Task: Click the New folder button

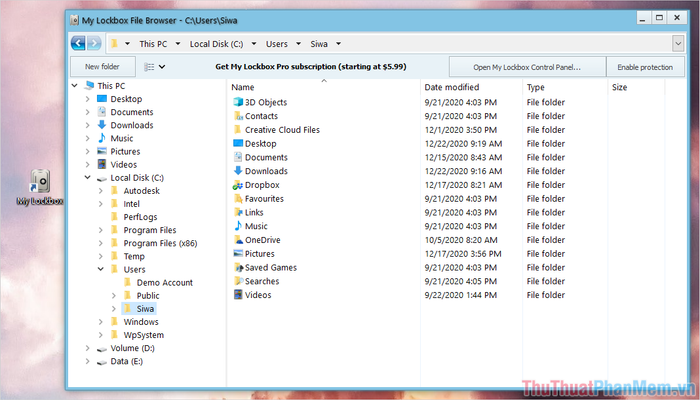Action: [103, 67]
